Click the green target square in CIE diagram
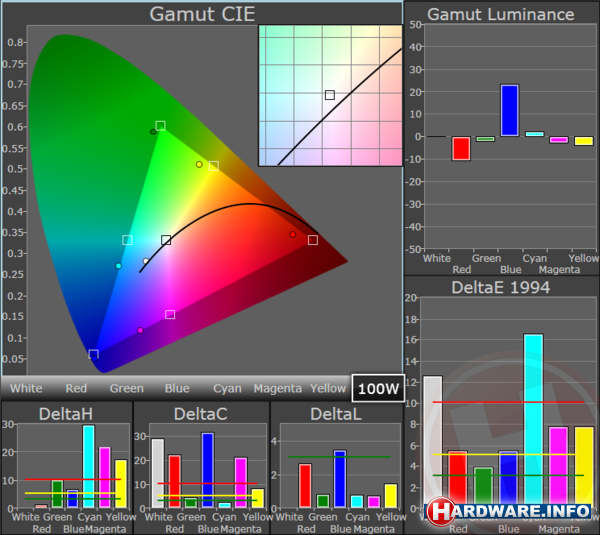Image resolution: width=600 pixels, height=535 pixels. [160, 127]
